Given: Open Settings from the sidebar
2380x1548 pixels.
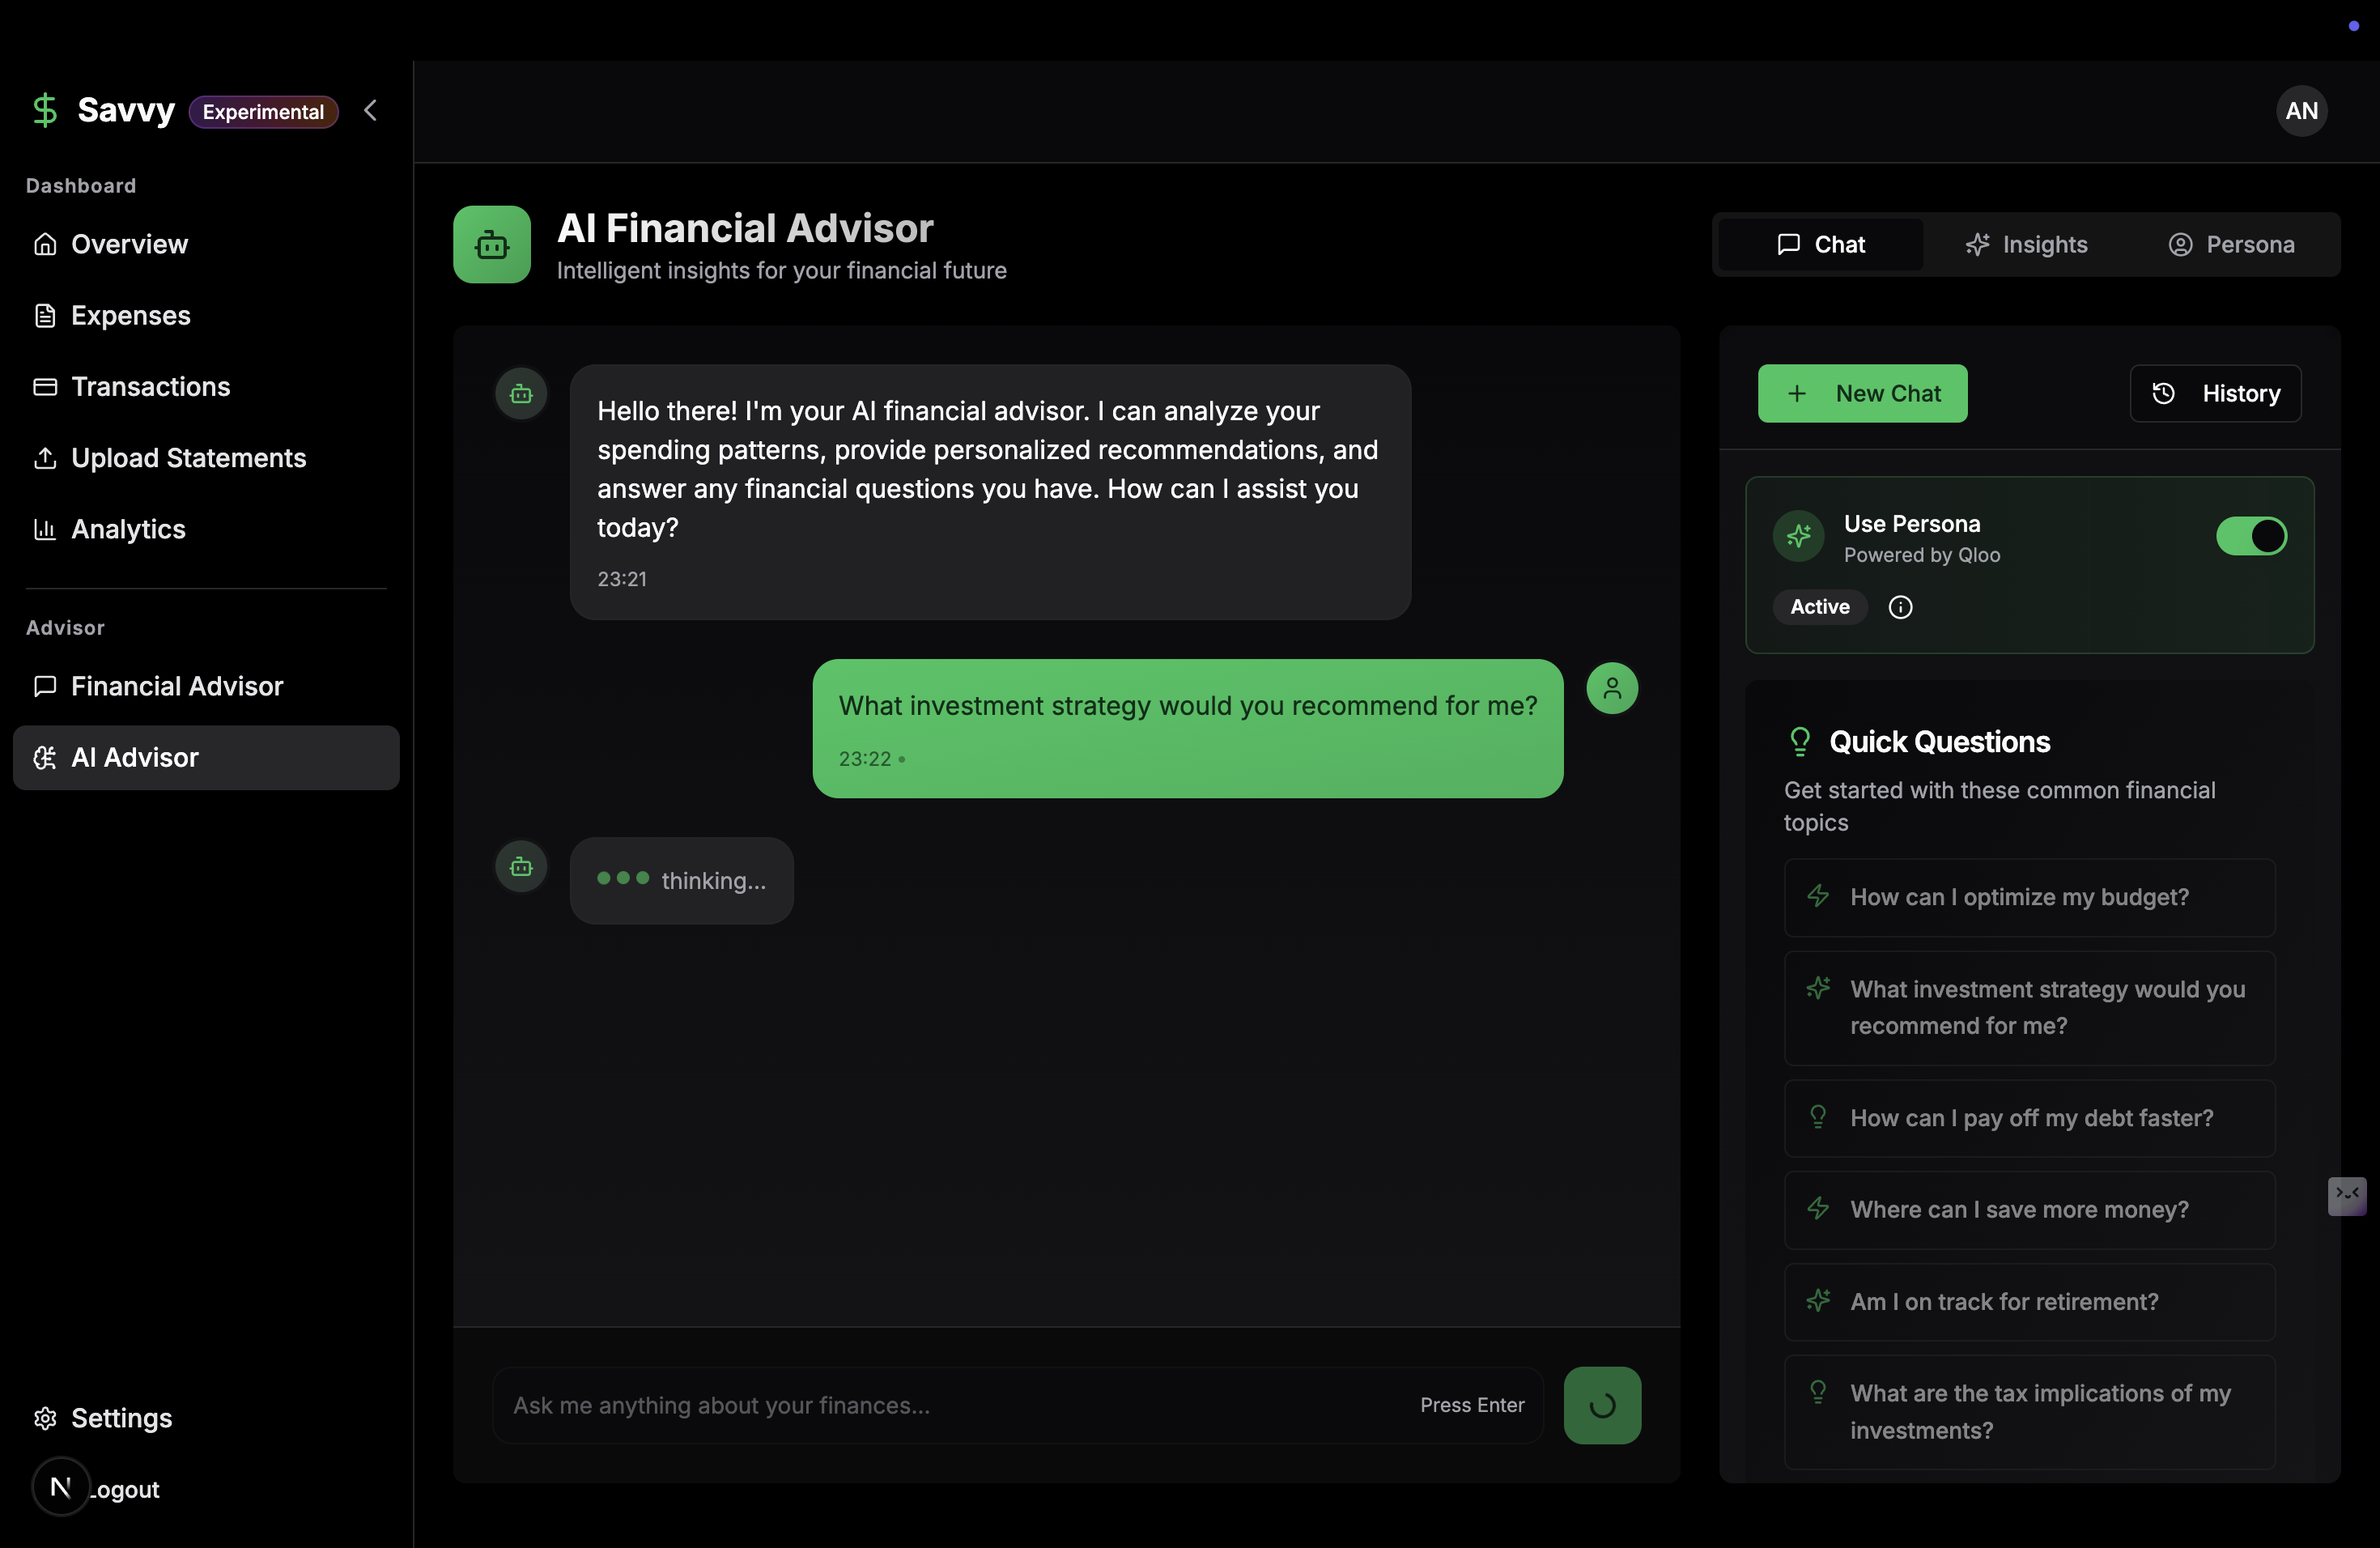Looking at the screenshot, I should click(121, 1418).
